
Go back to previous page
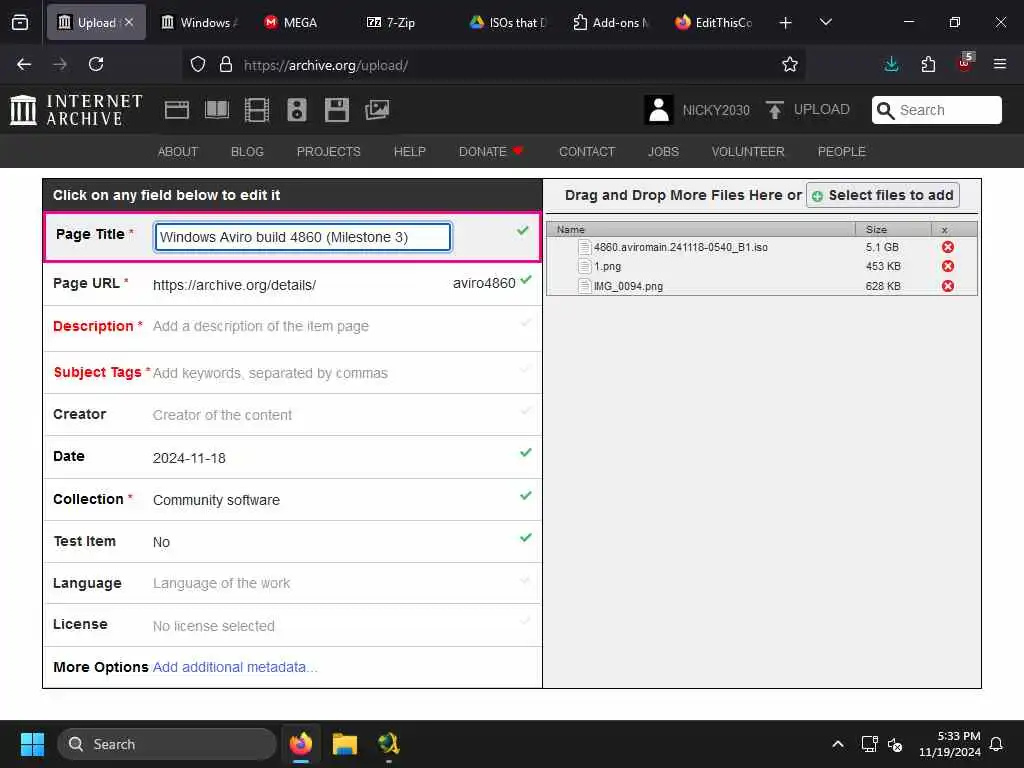tap(24, 64)
